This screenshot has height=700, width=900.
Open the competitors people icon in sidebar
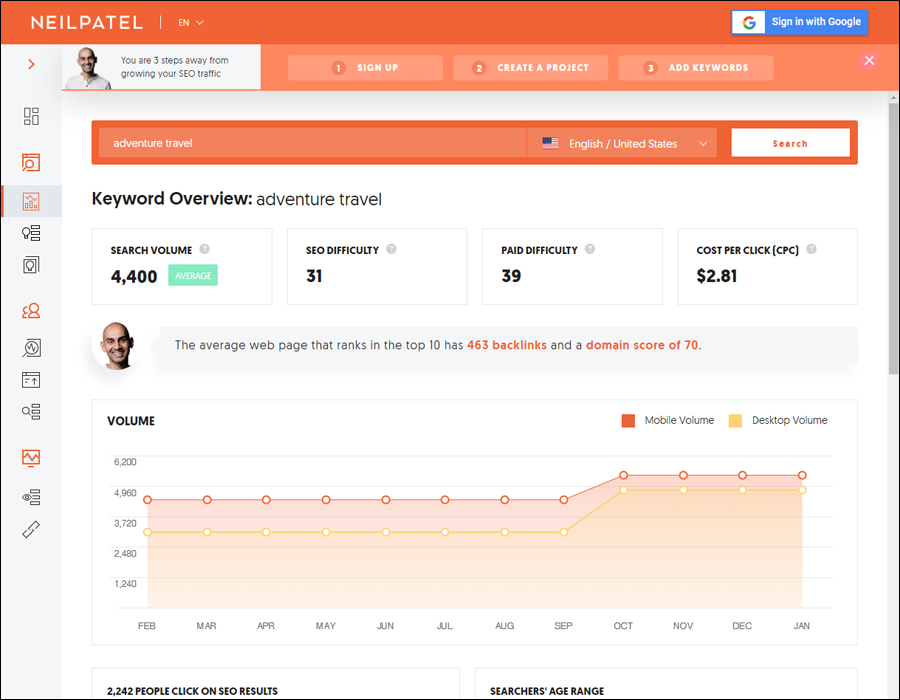click(31, 311)
